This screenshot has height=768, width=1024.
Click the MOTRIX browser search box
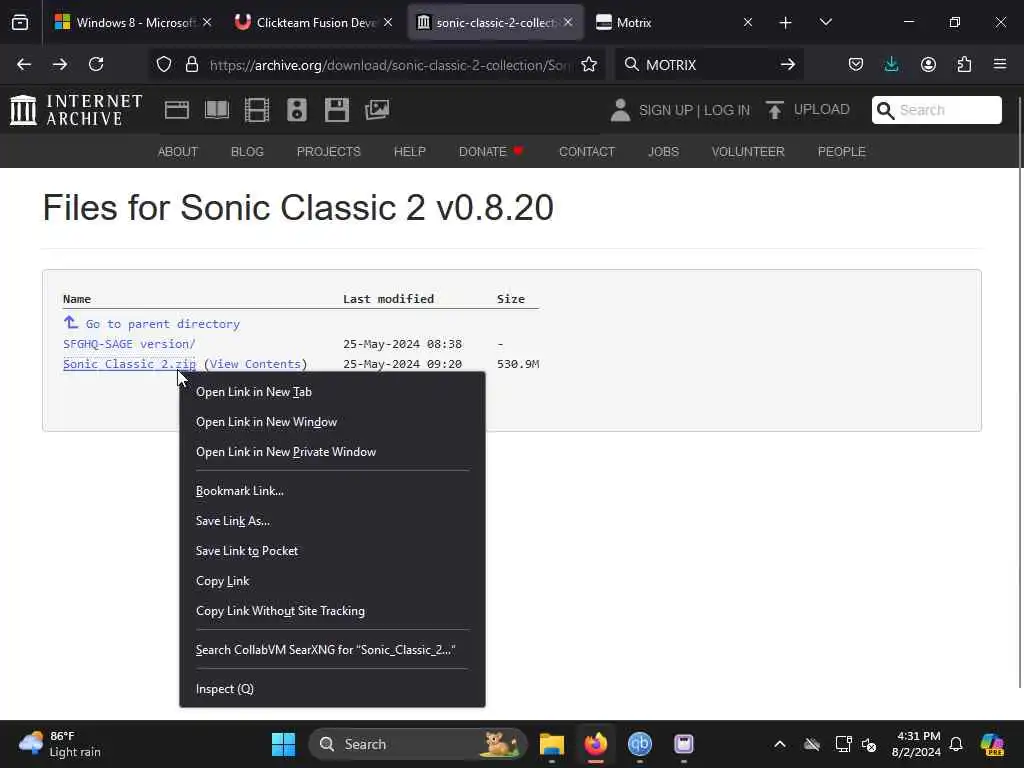click(x=709, y=65)
